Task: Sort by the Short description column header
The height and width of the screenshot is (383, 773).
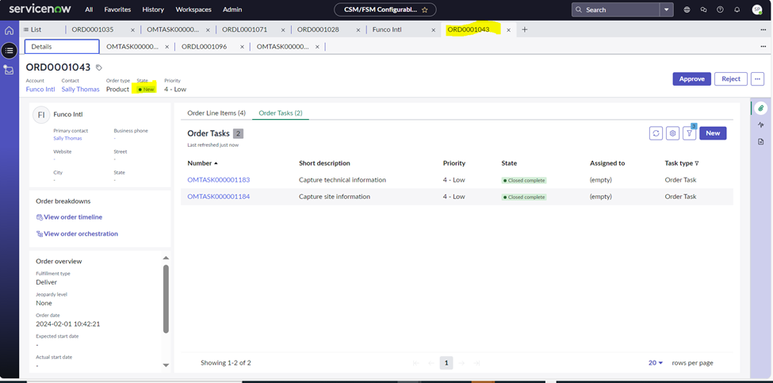Action: 324,163
